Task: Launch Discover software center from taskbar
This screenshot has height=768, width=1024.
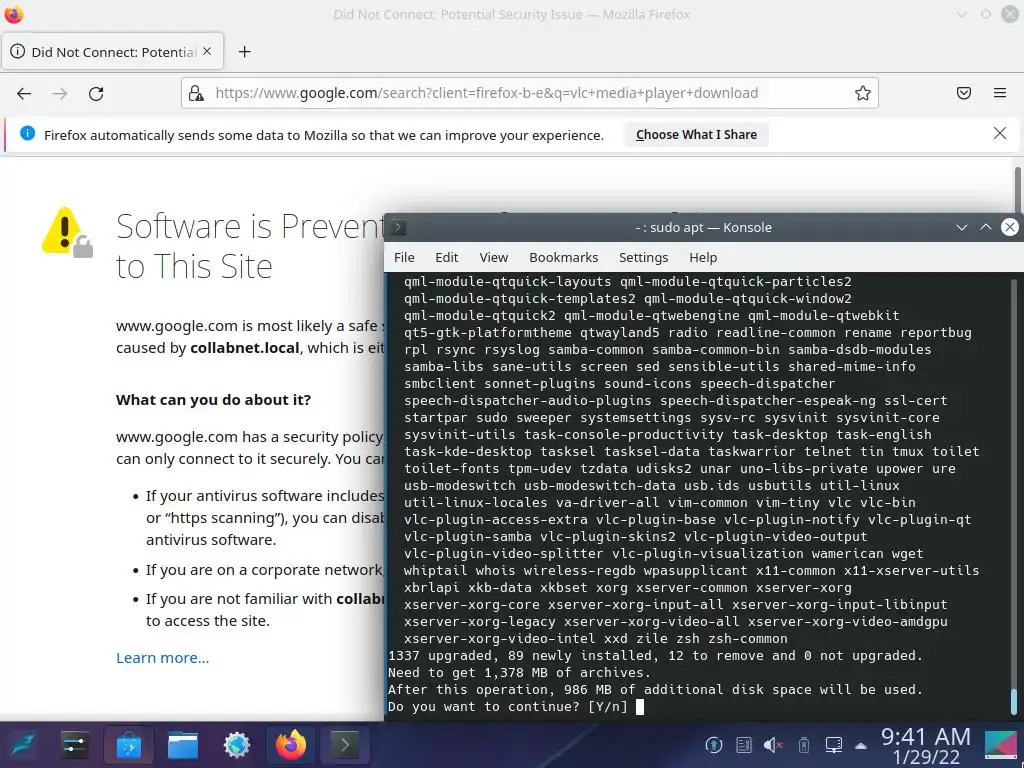Action: pos(129,744)
